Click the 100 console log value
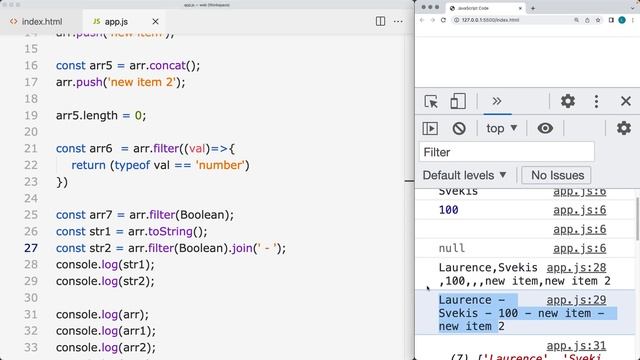 click(449, 210)
